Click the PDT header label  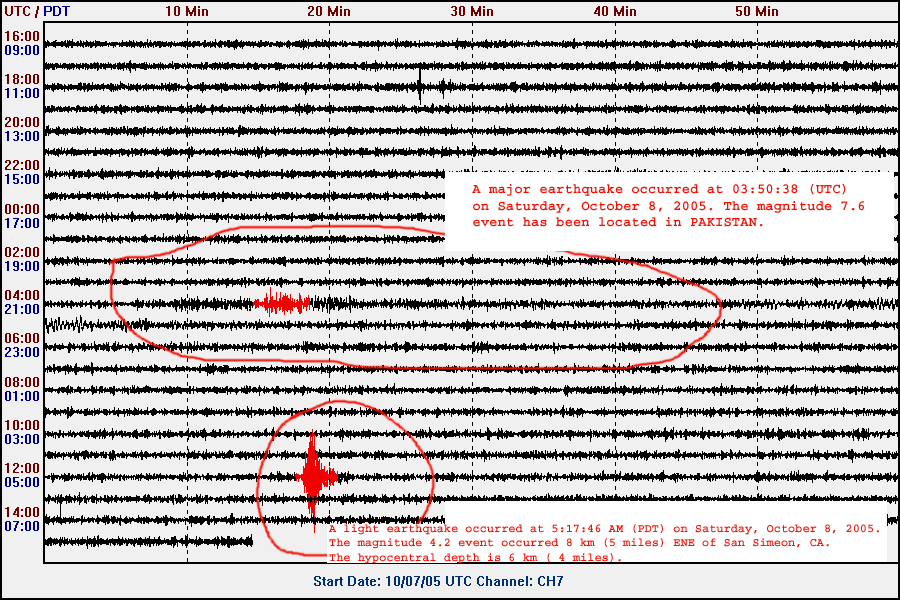(x=55, y=11)
